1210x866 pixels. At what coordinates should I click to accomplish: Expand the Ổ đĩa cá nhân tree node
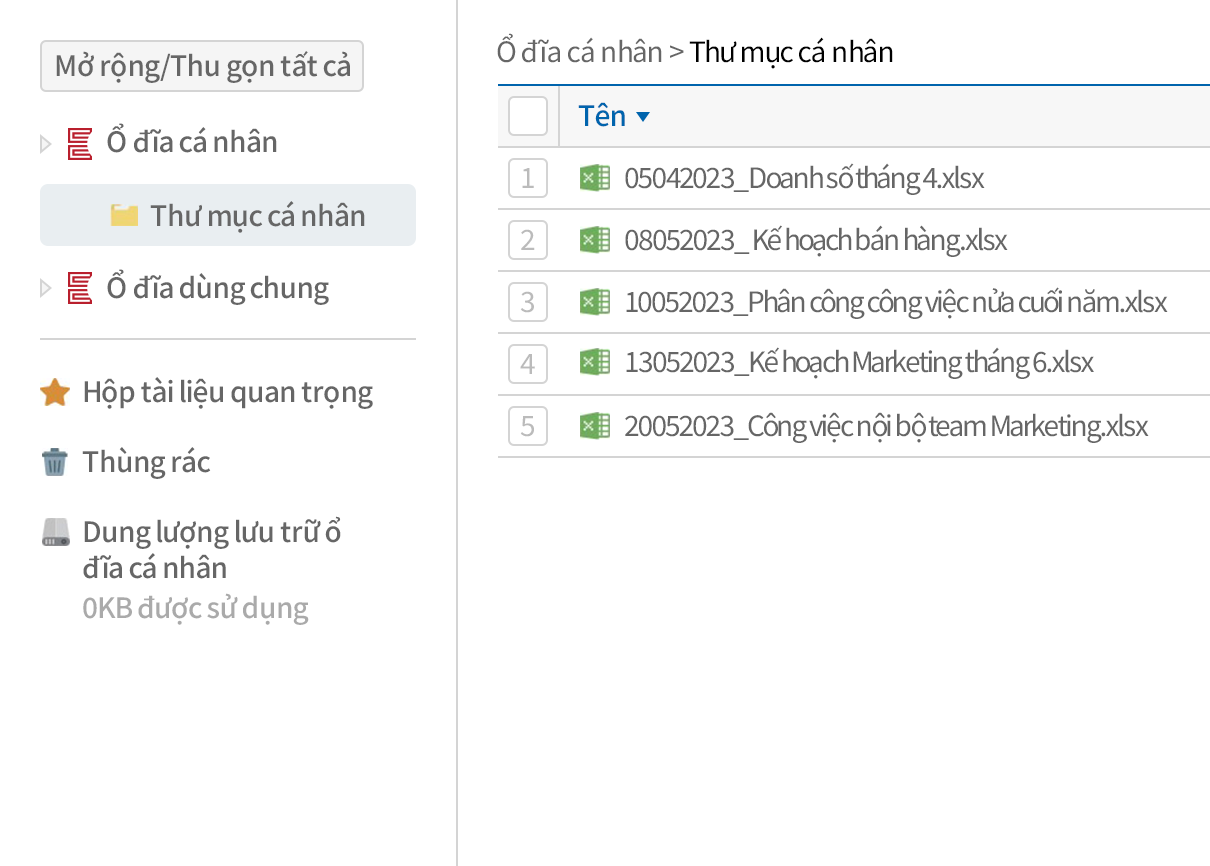click(x=44, y=141)
